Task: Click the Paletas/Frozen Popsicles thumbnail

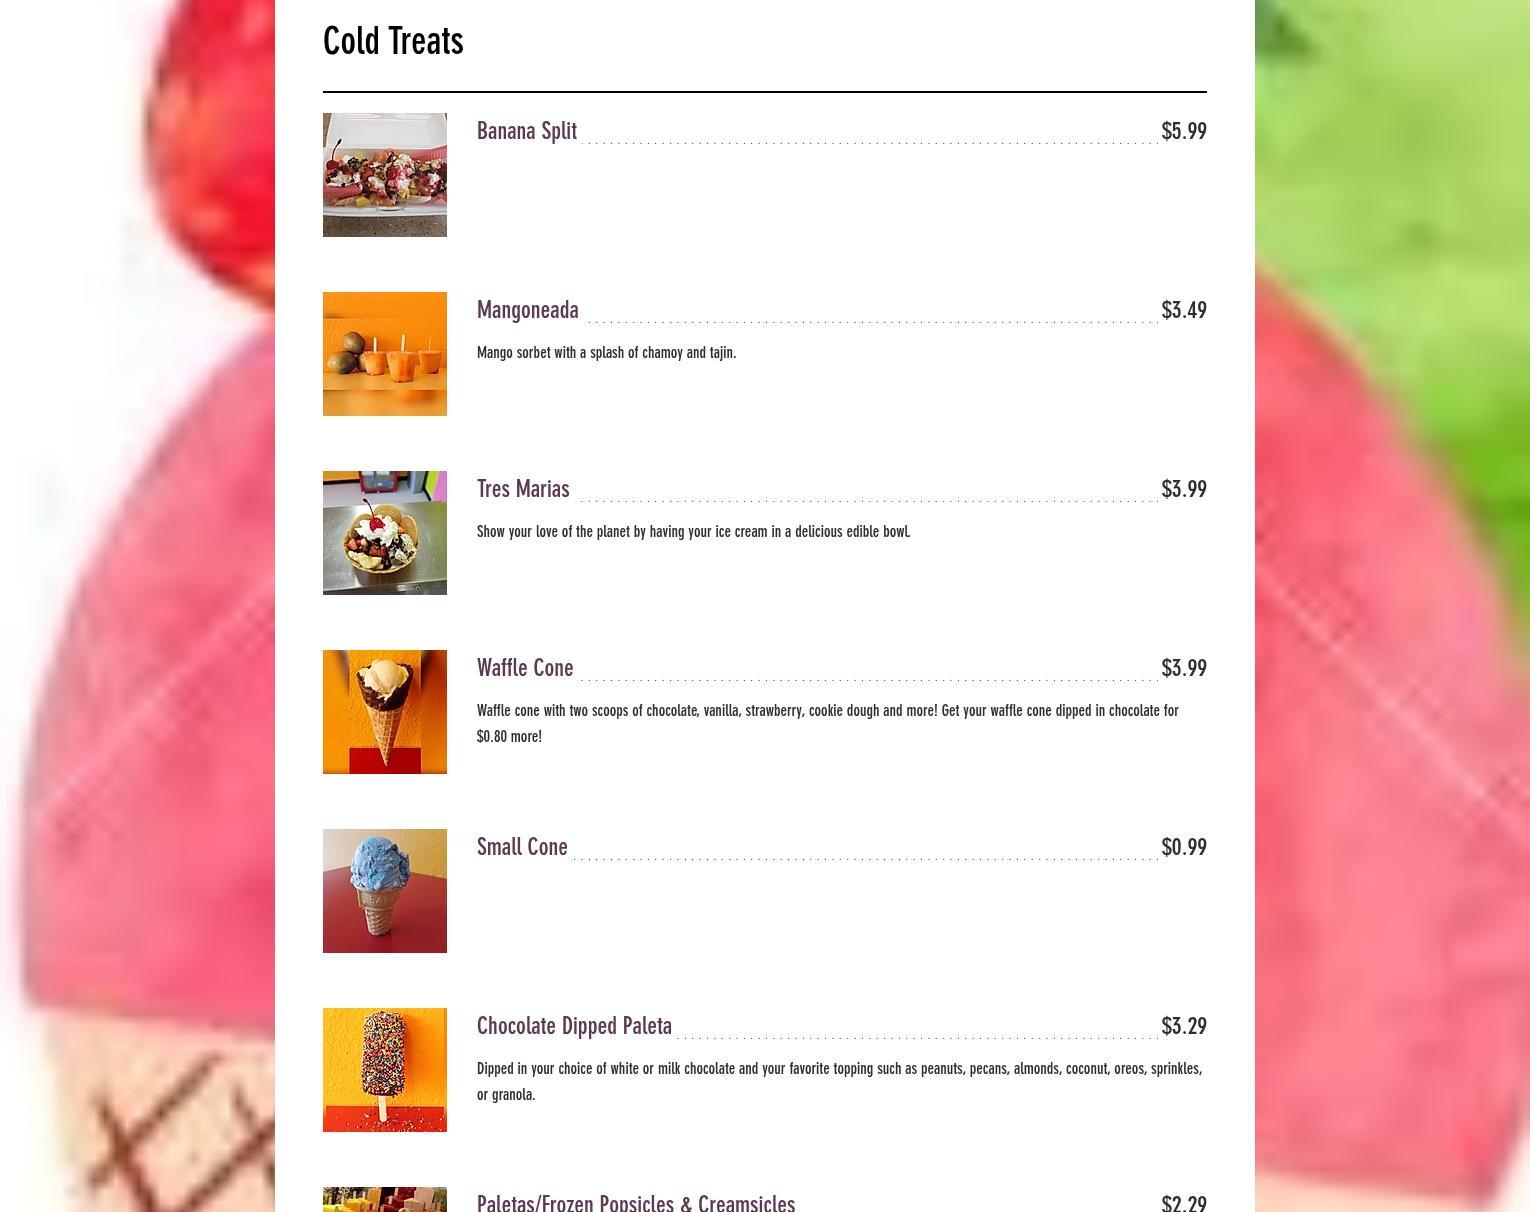Action: click(384, 1199)
